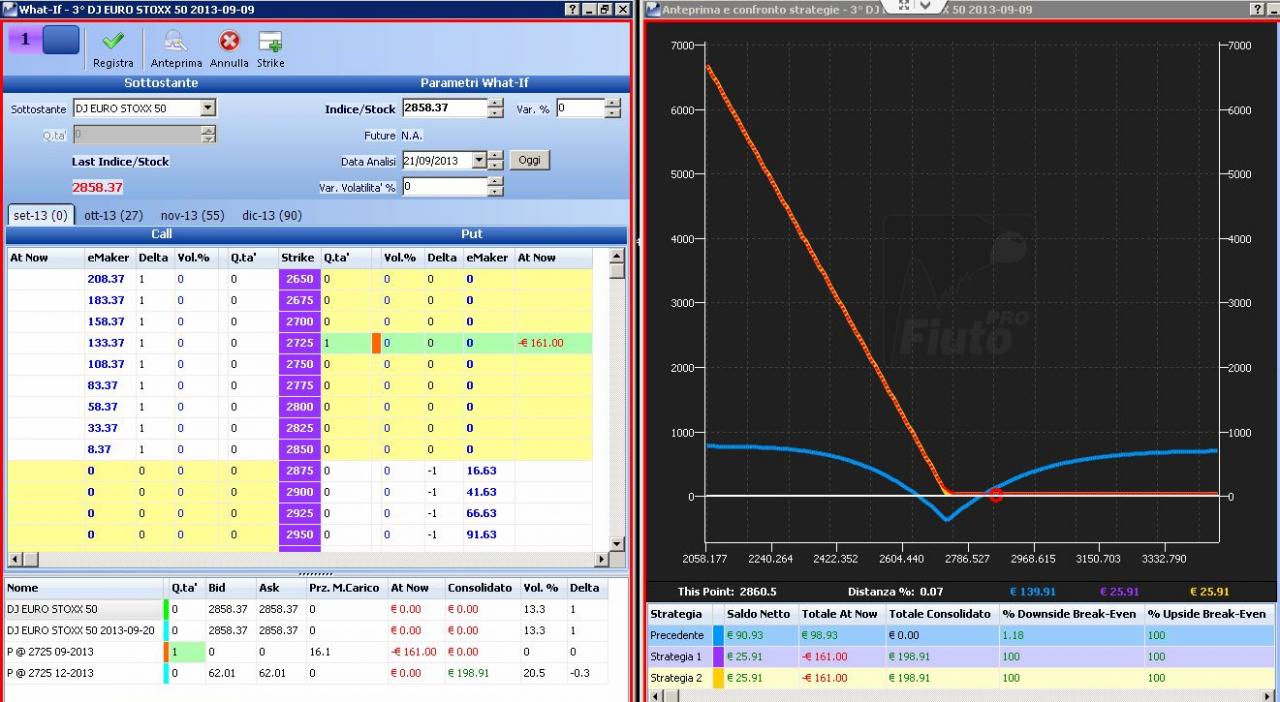Image resolution: width=1280 pixels, height=702 pixels.
Task: Select the blank blue strategy button
Action: [x=60, y=39]
